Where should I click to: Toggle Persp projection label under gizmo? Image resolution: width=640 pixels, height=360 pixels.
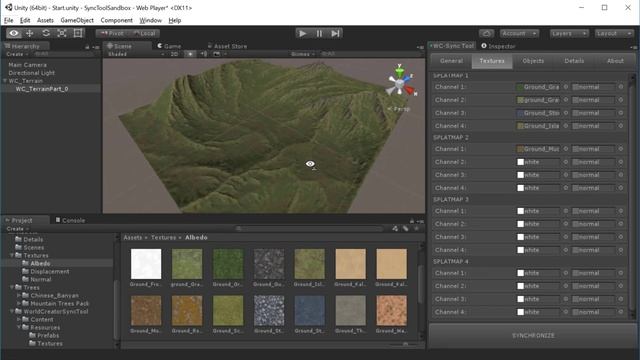tap(398, 109)
